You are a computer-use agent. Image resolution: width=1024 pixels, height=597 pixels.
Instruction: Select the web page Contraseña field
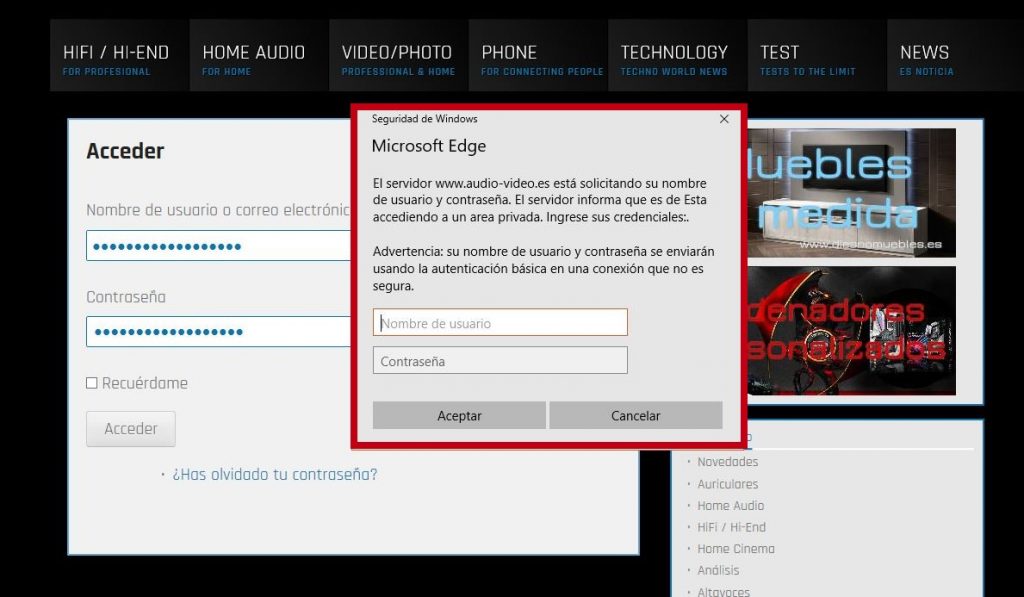219,332
